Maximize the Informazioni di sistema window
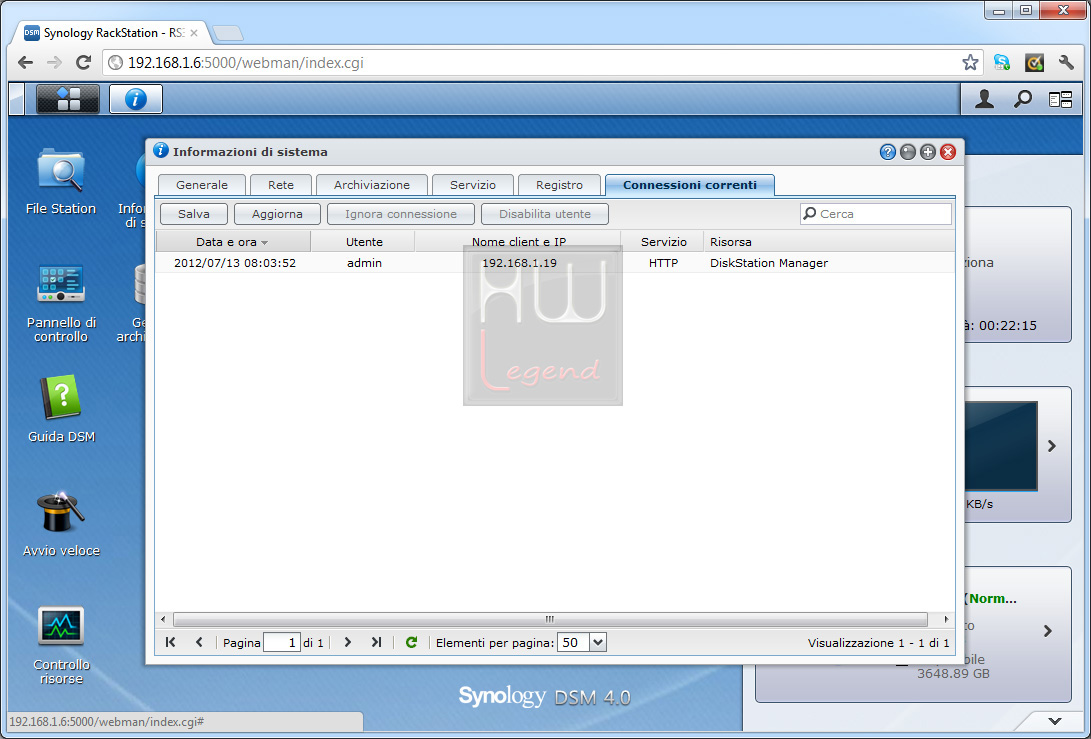 tap(927, 152)
